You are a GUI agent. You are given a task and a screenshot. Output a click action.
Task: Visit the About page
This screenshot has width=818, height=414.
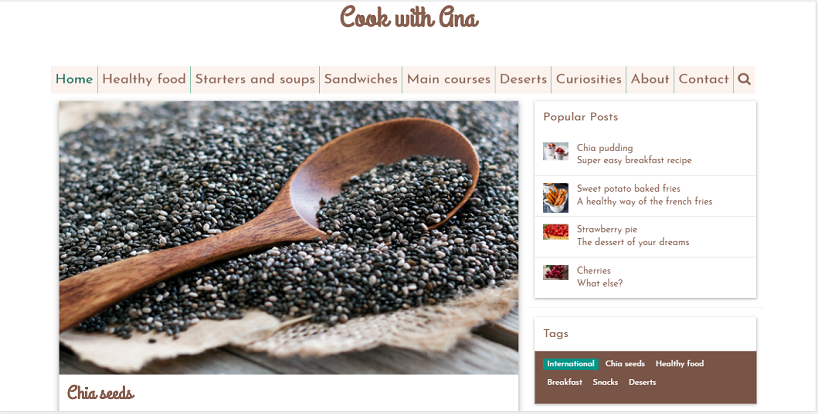click(x=650, y=79)
